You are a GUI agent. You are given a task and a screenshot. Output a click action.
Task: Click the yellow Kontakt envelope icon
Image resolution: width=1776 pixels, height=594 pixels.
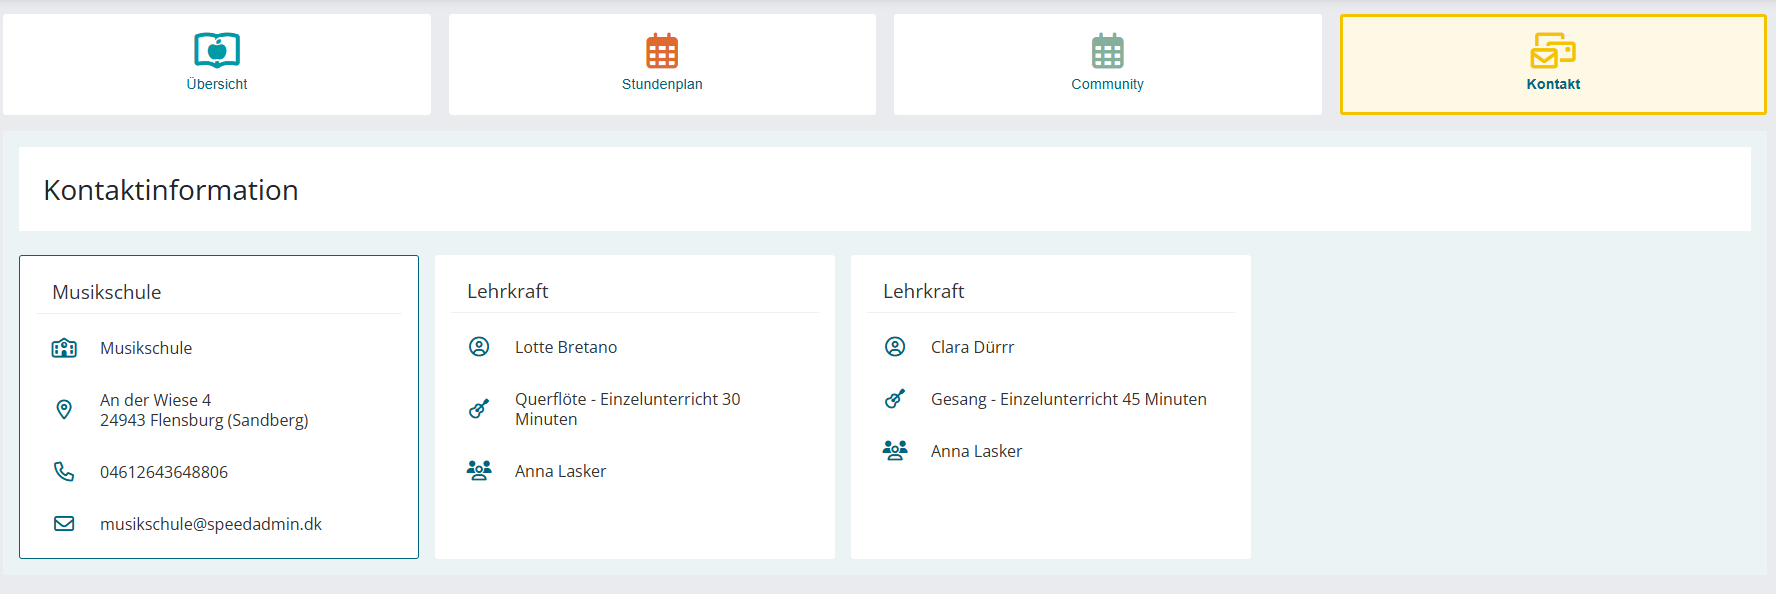tap(1553, 50)
